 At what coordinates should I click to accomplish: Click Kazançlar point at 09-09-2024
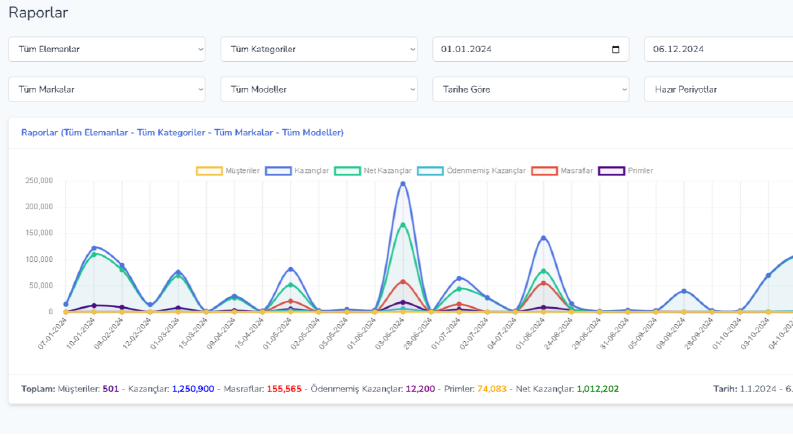point(684,291)
